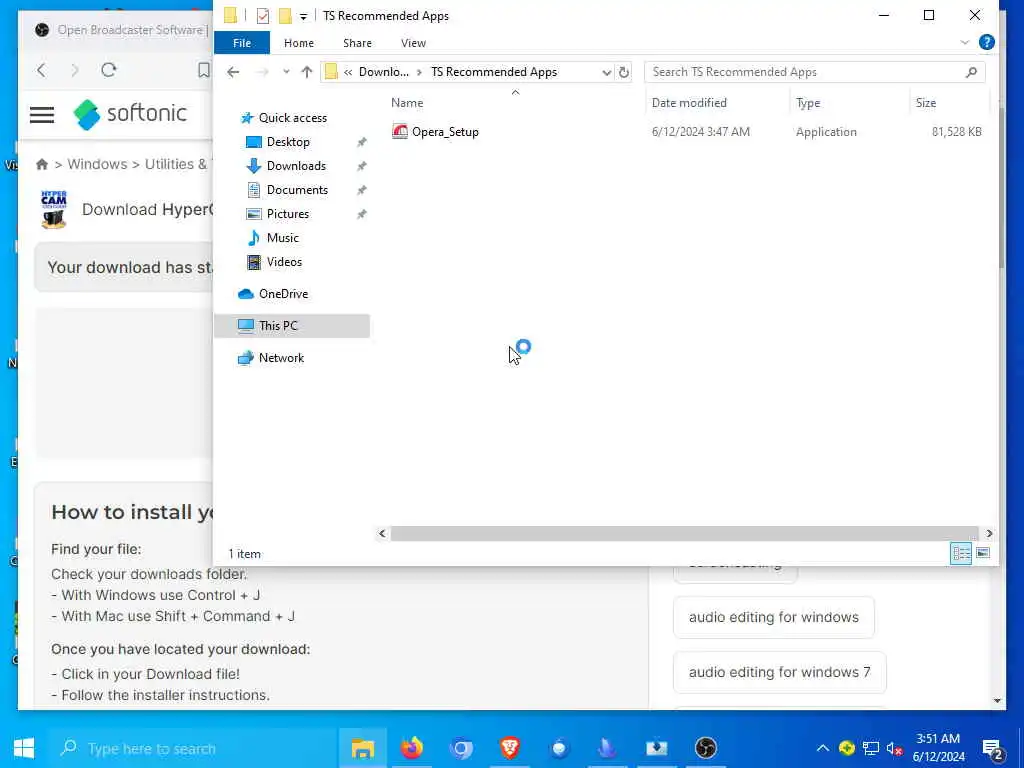Open the notification center
1024x768 pixels.
point(992,748)
